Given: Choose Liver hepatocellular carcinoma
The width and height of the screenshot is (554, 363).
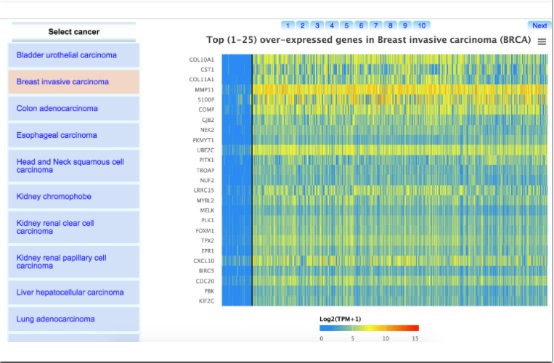Looking at the screenshot, I should [74, 292].
